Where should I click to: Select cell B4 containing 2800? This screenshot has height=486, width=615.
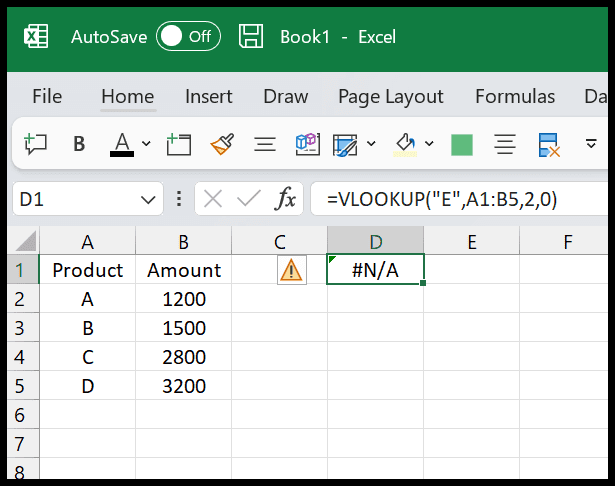coord(184,357)
